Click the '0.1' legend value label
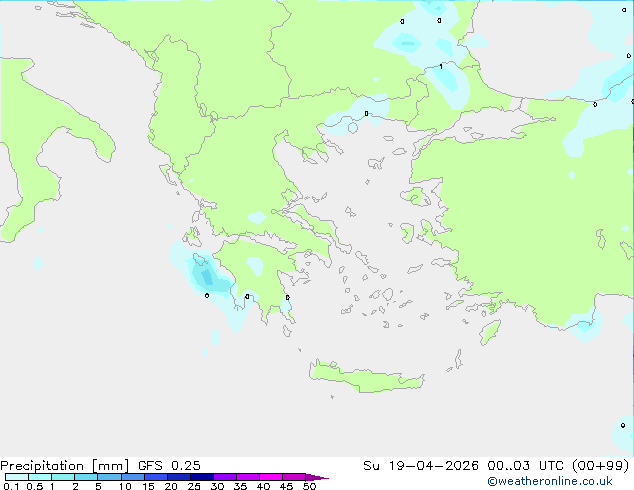This screenshot has width=634, height=490. [x=11, y=486]
